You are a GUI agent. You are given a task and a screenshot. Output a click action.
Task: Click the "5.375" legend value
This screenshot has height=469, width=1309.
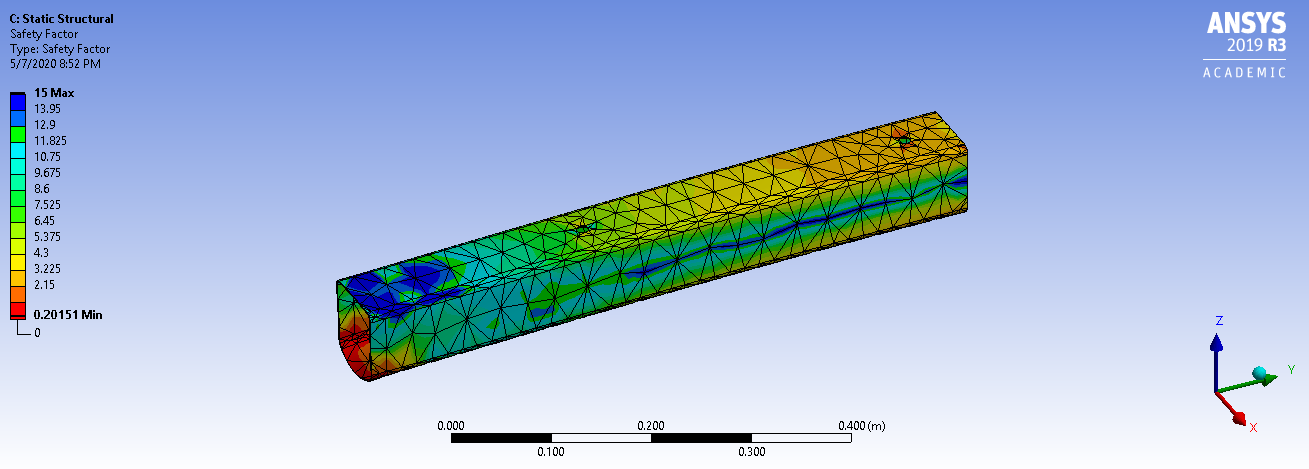pyautogui.click(x=48, y=236)
